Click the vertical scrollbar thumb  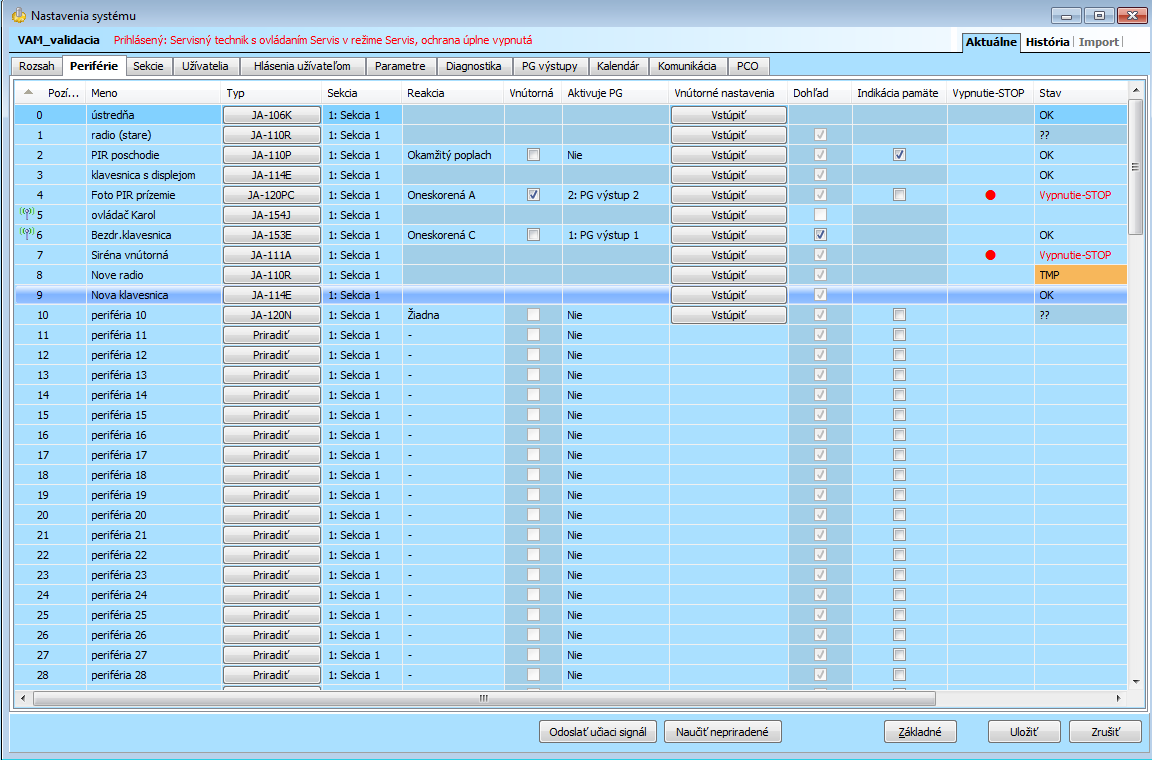[x=1136, y=167]
